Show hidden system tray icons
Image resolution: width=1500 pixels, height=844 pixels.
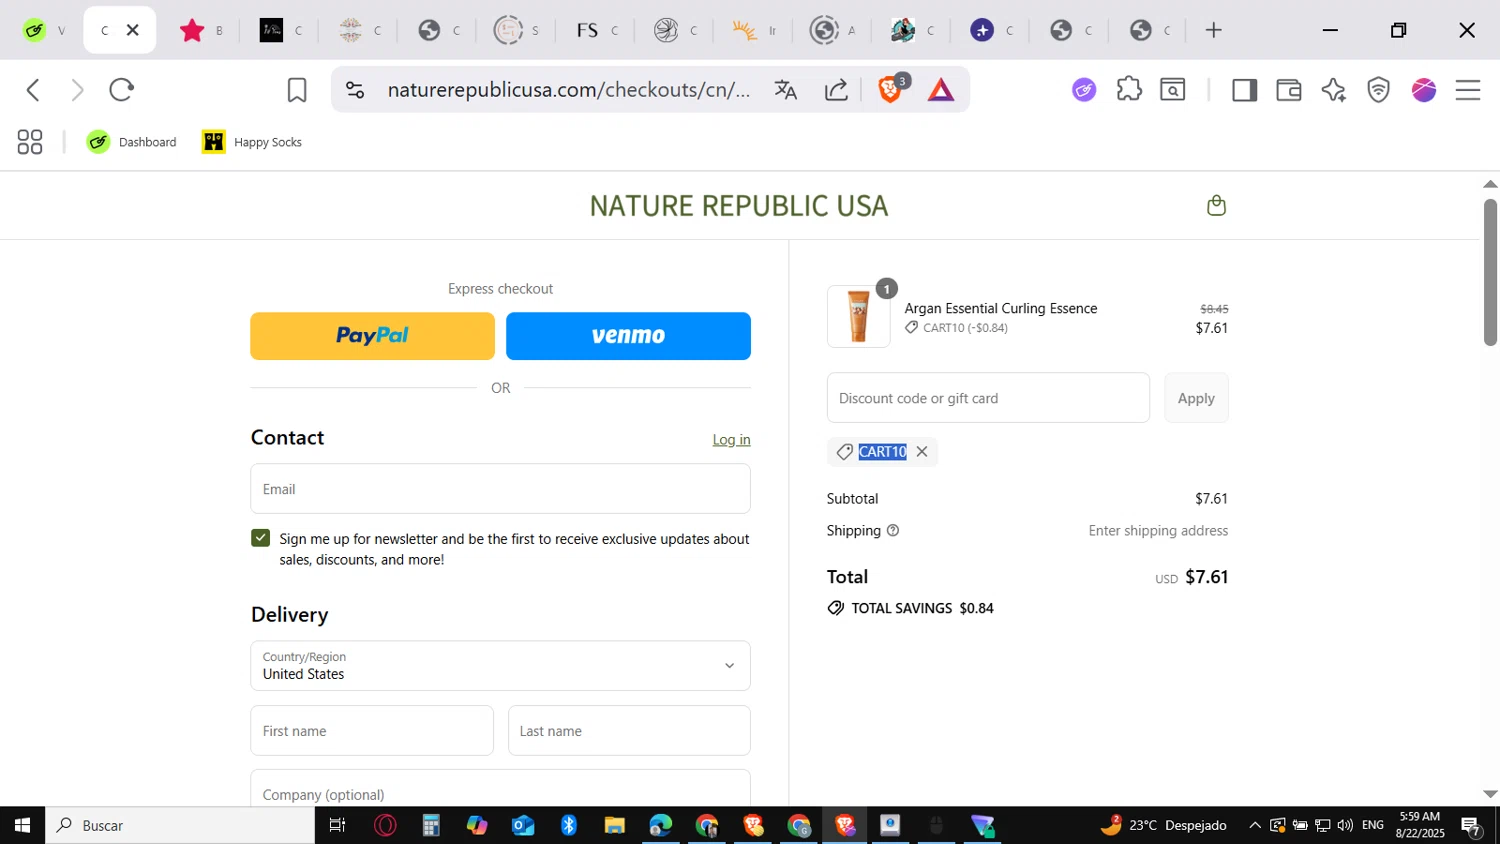pyautogui.click(x=1255, y=825)
